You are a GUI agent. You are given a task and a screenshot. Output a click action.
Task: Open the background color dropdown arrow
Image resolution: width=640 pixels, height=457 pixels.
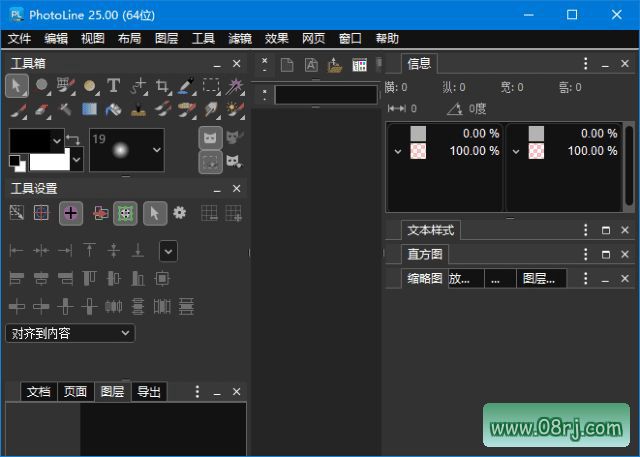(x=77, y=160)
